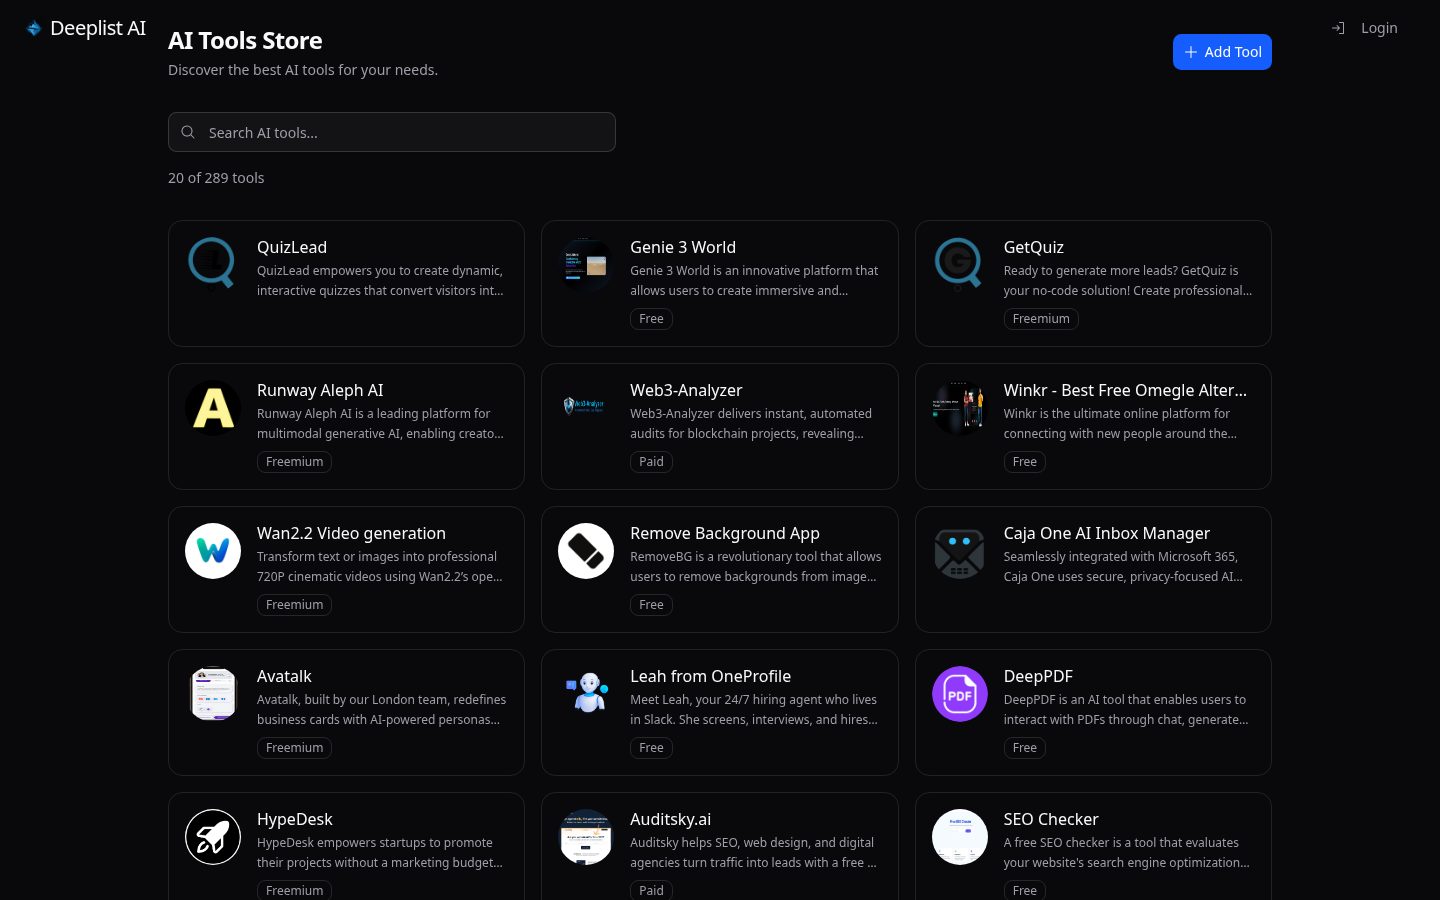This screenshot has height=900, width=1440.
Task: Open the Avatalk title
Action: point(284,676)
